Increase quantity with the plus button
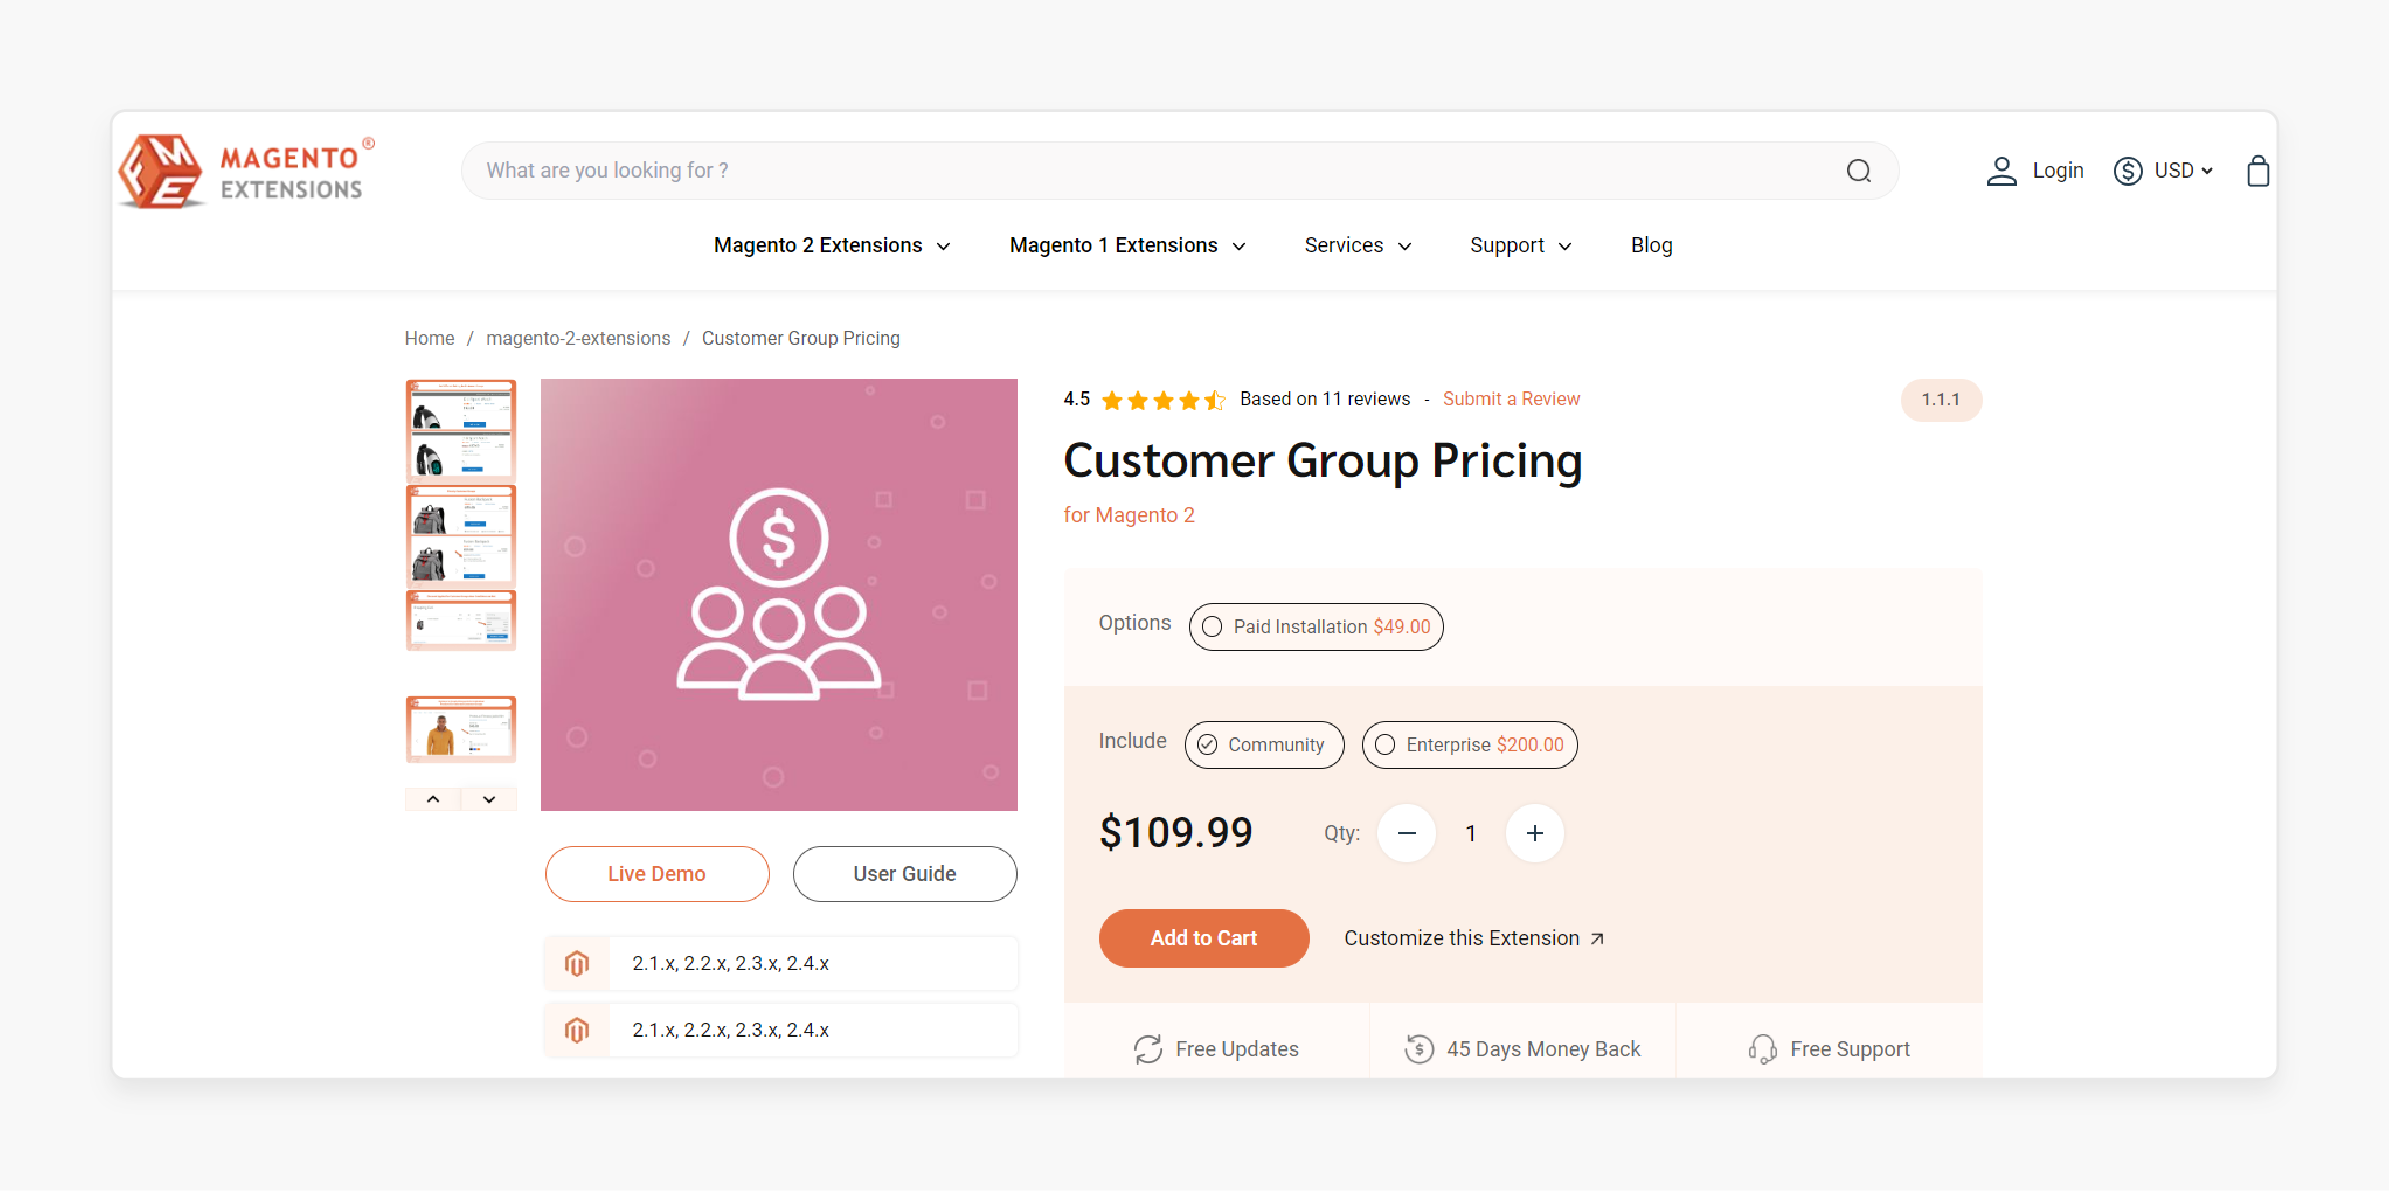2389x1191 pixels. (x=1535, y=833)
